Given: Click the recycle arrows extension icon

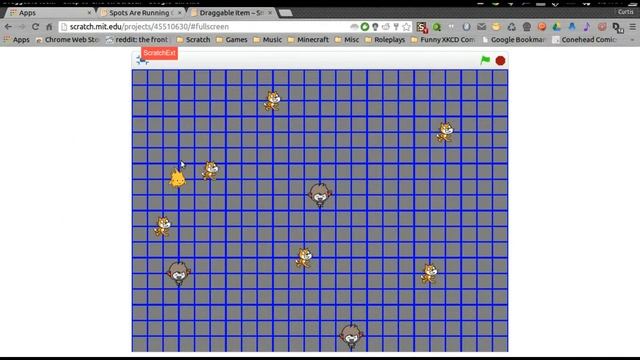Looking at the screenshot, I should (511, 27).
